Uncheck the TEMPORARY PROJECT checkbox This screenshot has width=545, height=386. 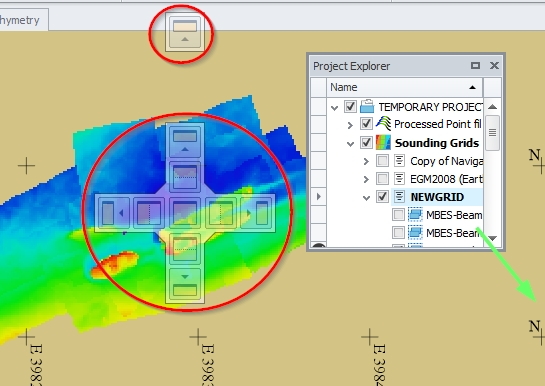350,106
